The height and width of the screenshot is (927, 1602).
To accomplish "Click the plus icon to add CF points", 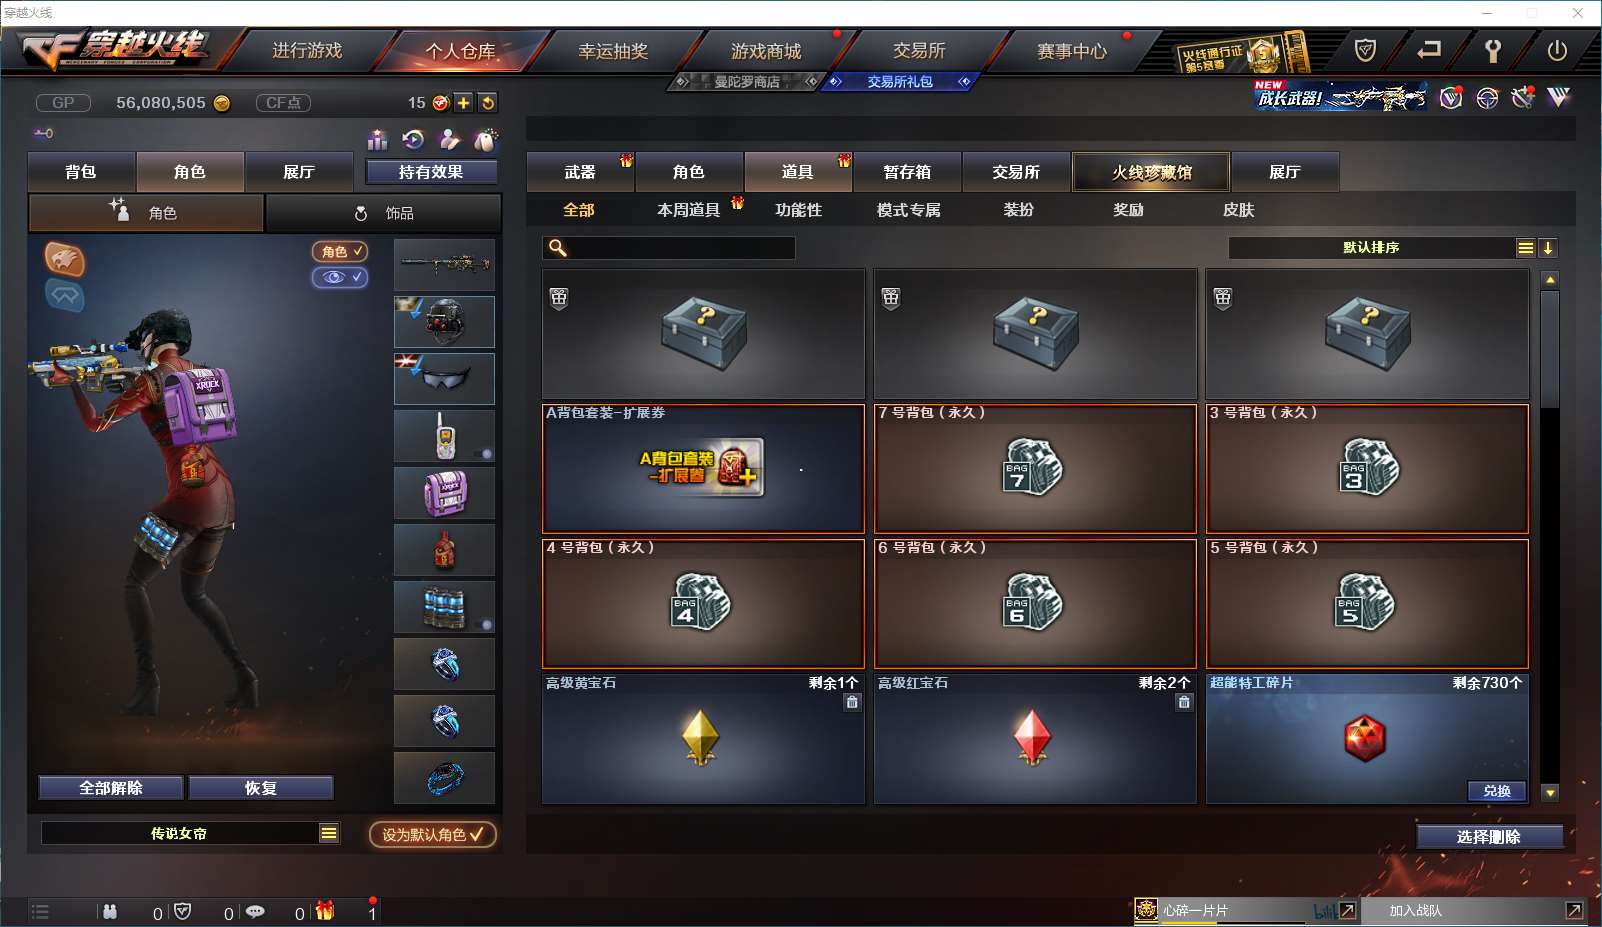I will [x=464, y=102].
